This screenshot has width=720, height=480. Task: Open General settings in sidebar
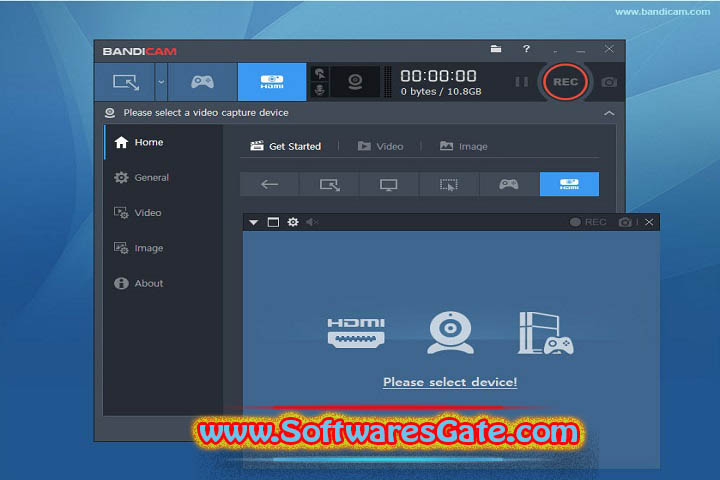pyautogui.click(x=163, y=178)
